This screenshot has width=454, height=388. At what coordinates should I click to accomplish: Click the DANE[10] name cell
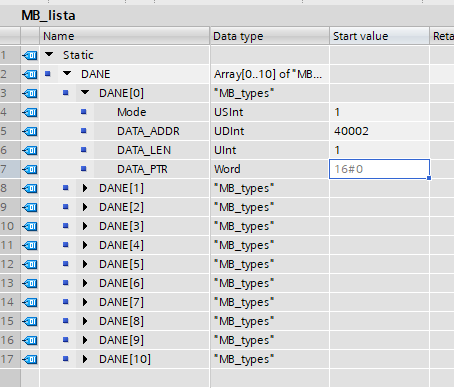click(143, 359)
